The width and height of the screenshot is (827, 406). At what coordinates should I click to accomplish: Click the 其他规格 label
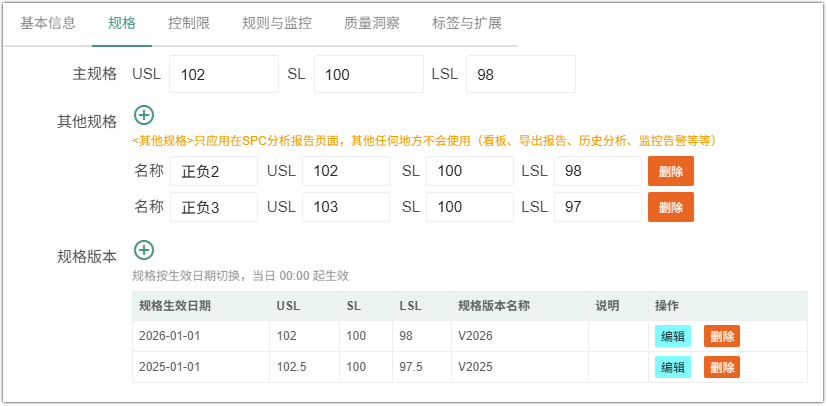[x=87, y=122]
